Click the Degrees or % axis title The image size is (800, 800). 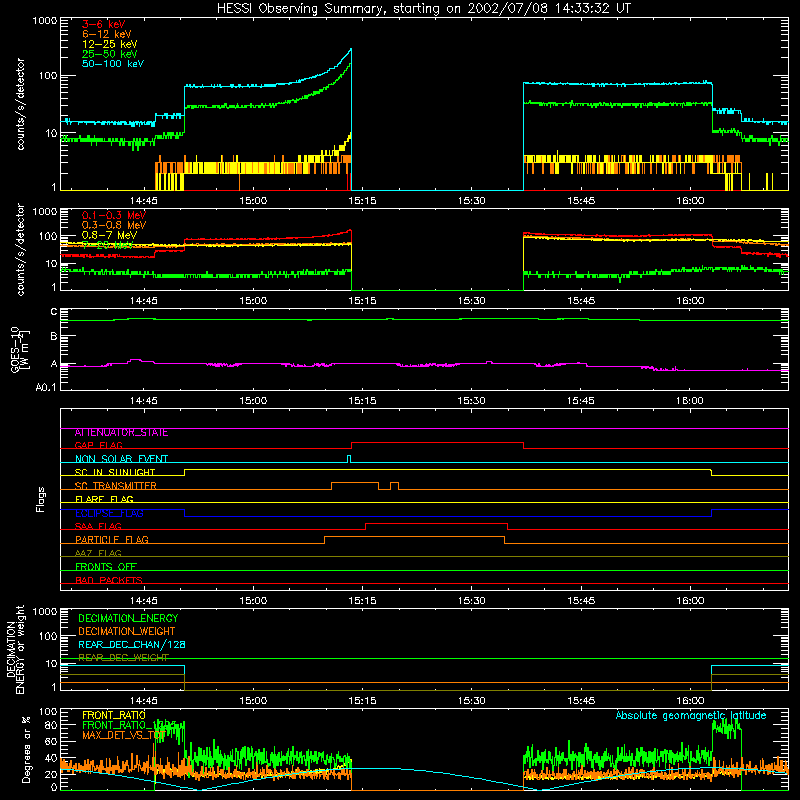click(x=26, y=749)
